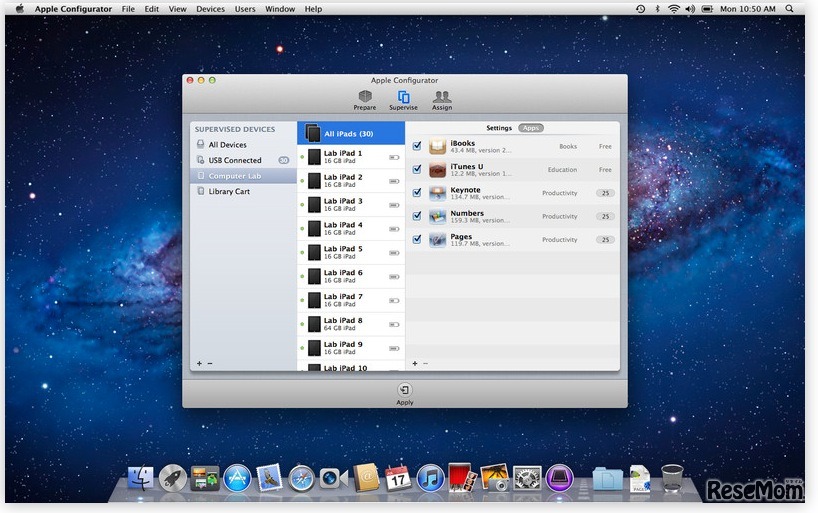818x513 pixels.
Task: Select Lab iPad 2 in list
Action: (351, 181)
